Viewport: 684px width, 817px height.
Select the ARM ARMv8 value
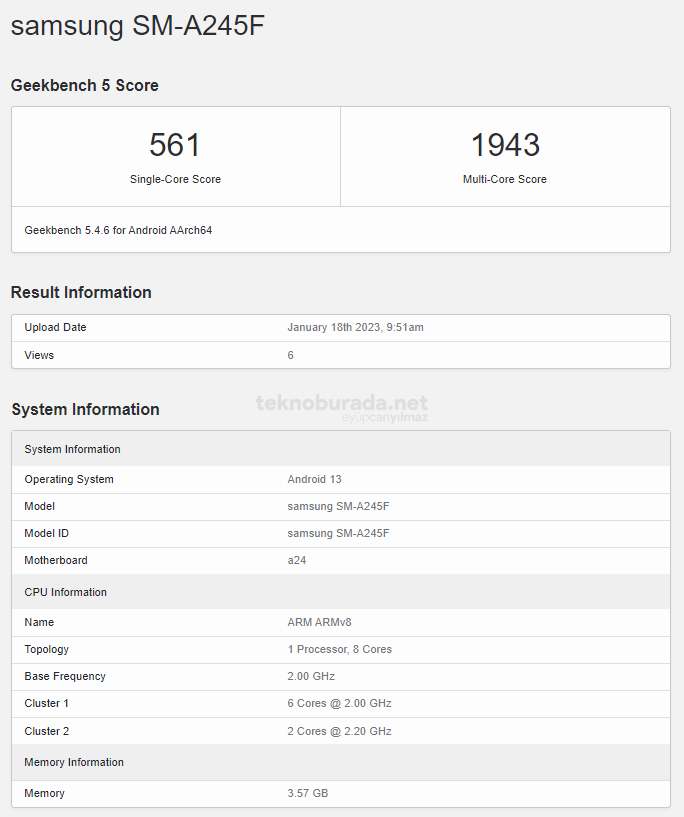(319, 623)
